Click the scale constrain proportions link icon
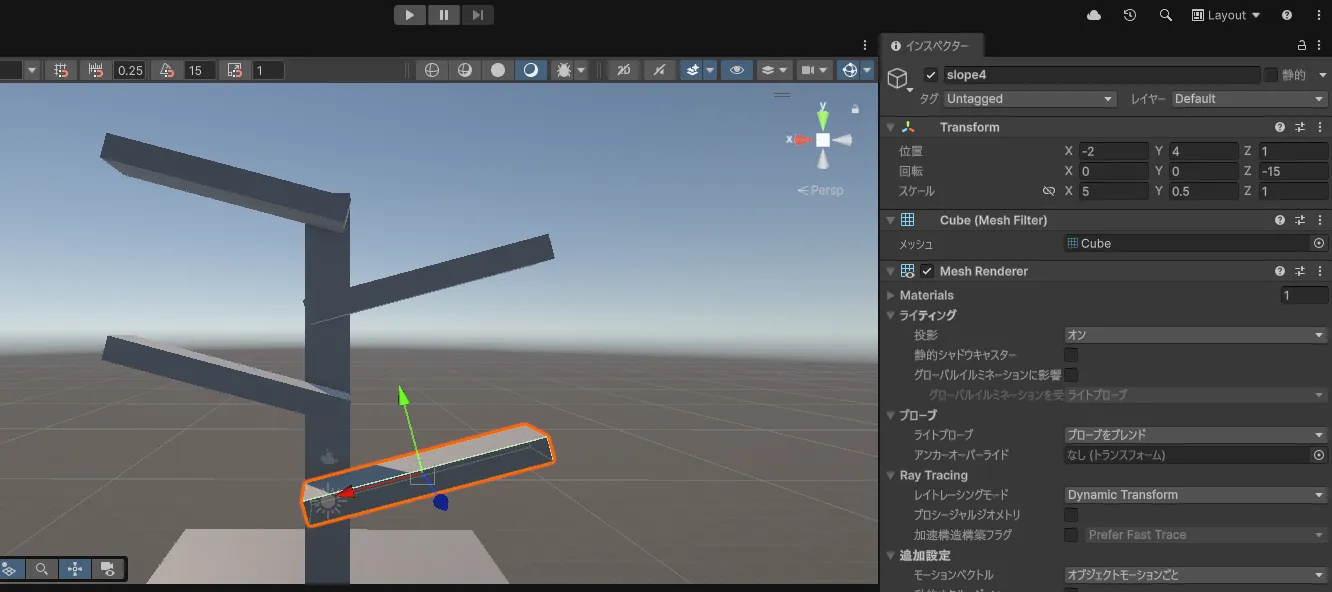Screen dimensions: 1332x592 (x=1048, y=191)
